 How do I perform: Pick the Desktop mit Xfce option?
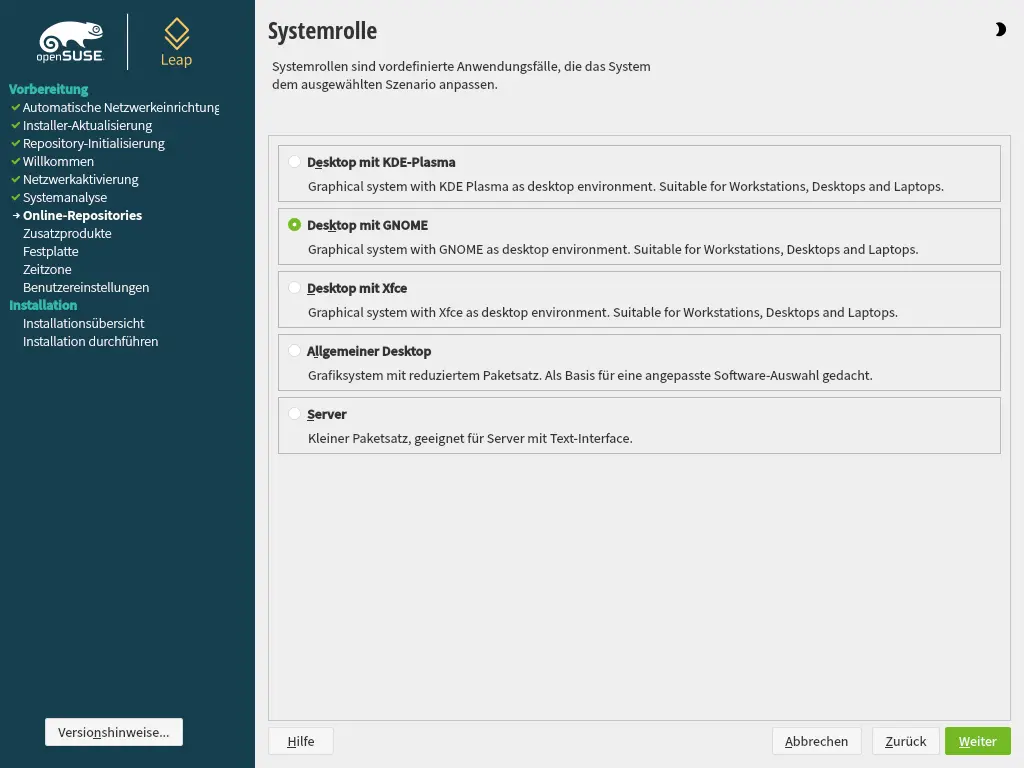(x=294, y=288)
